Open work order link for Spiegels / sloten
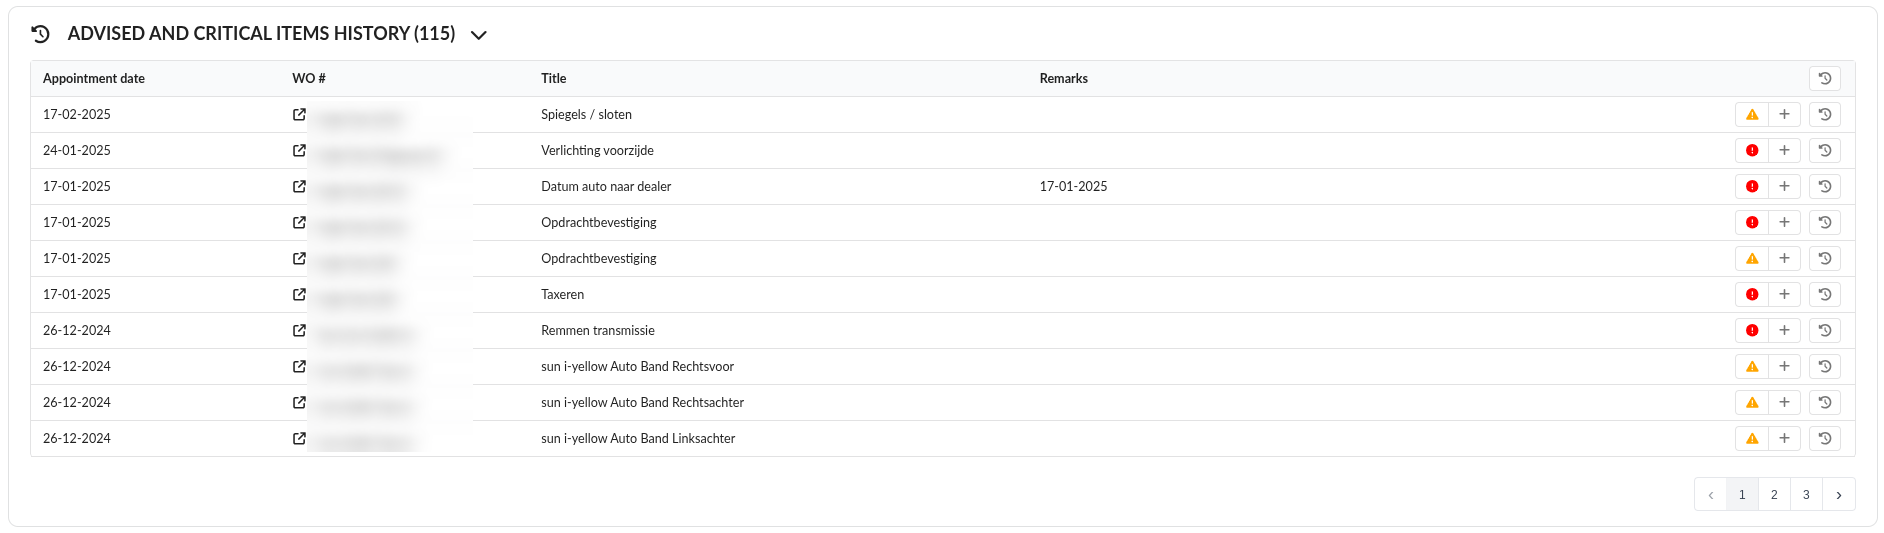Image resolution: width=1884 pixels, height=533 pixels. tap(299, 115)
